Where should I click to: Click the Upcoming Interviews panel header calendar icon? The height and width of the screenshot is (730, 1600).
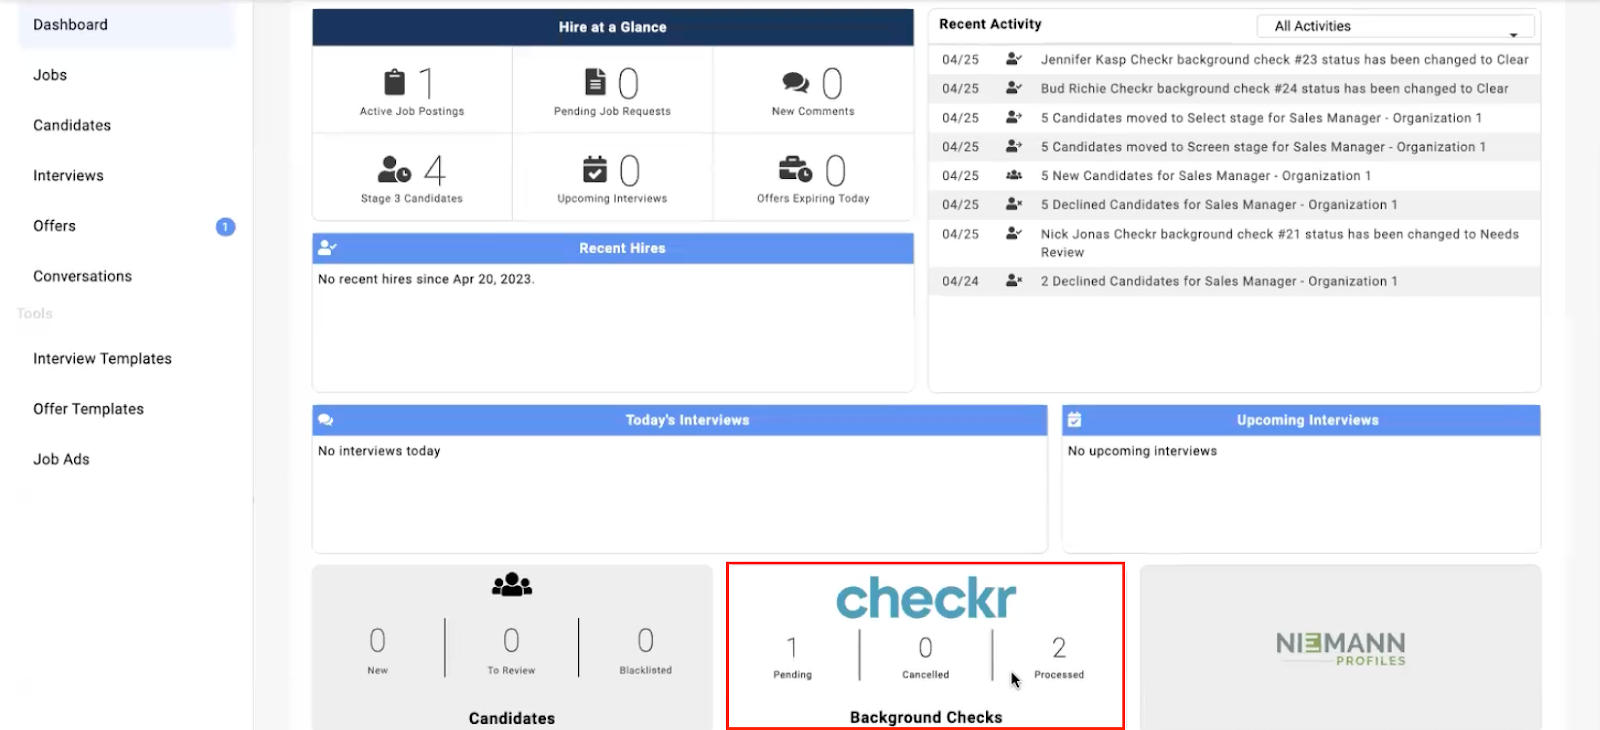tap(1074, 420)
